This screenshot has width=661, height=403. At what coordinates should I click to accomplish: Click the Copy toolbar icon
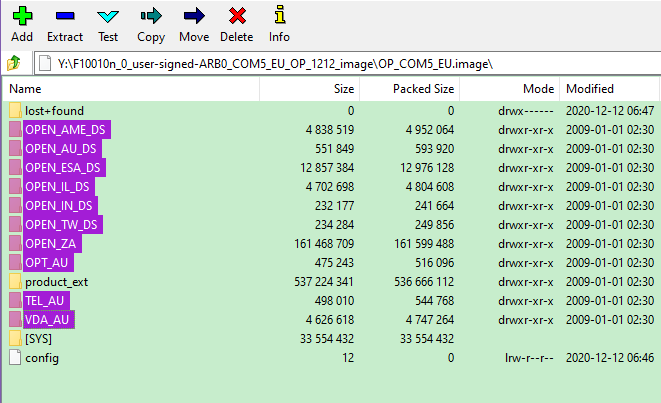tap(151, 16)
